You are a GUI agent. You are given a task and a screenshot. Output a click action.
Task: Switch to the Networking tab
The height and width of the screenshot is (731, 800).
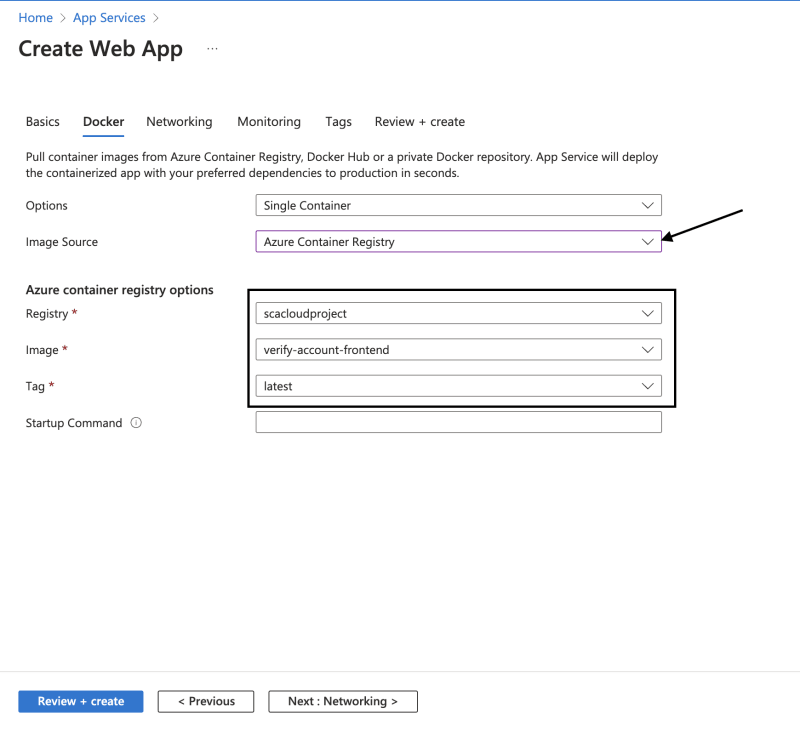179,122
